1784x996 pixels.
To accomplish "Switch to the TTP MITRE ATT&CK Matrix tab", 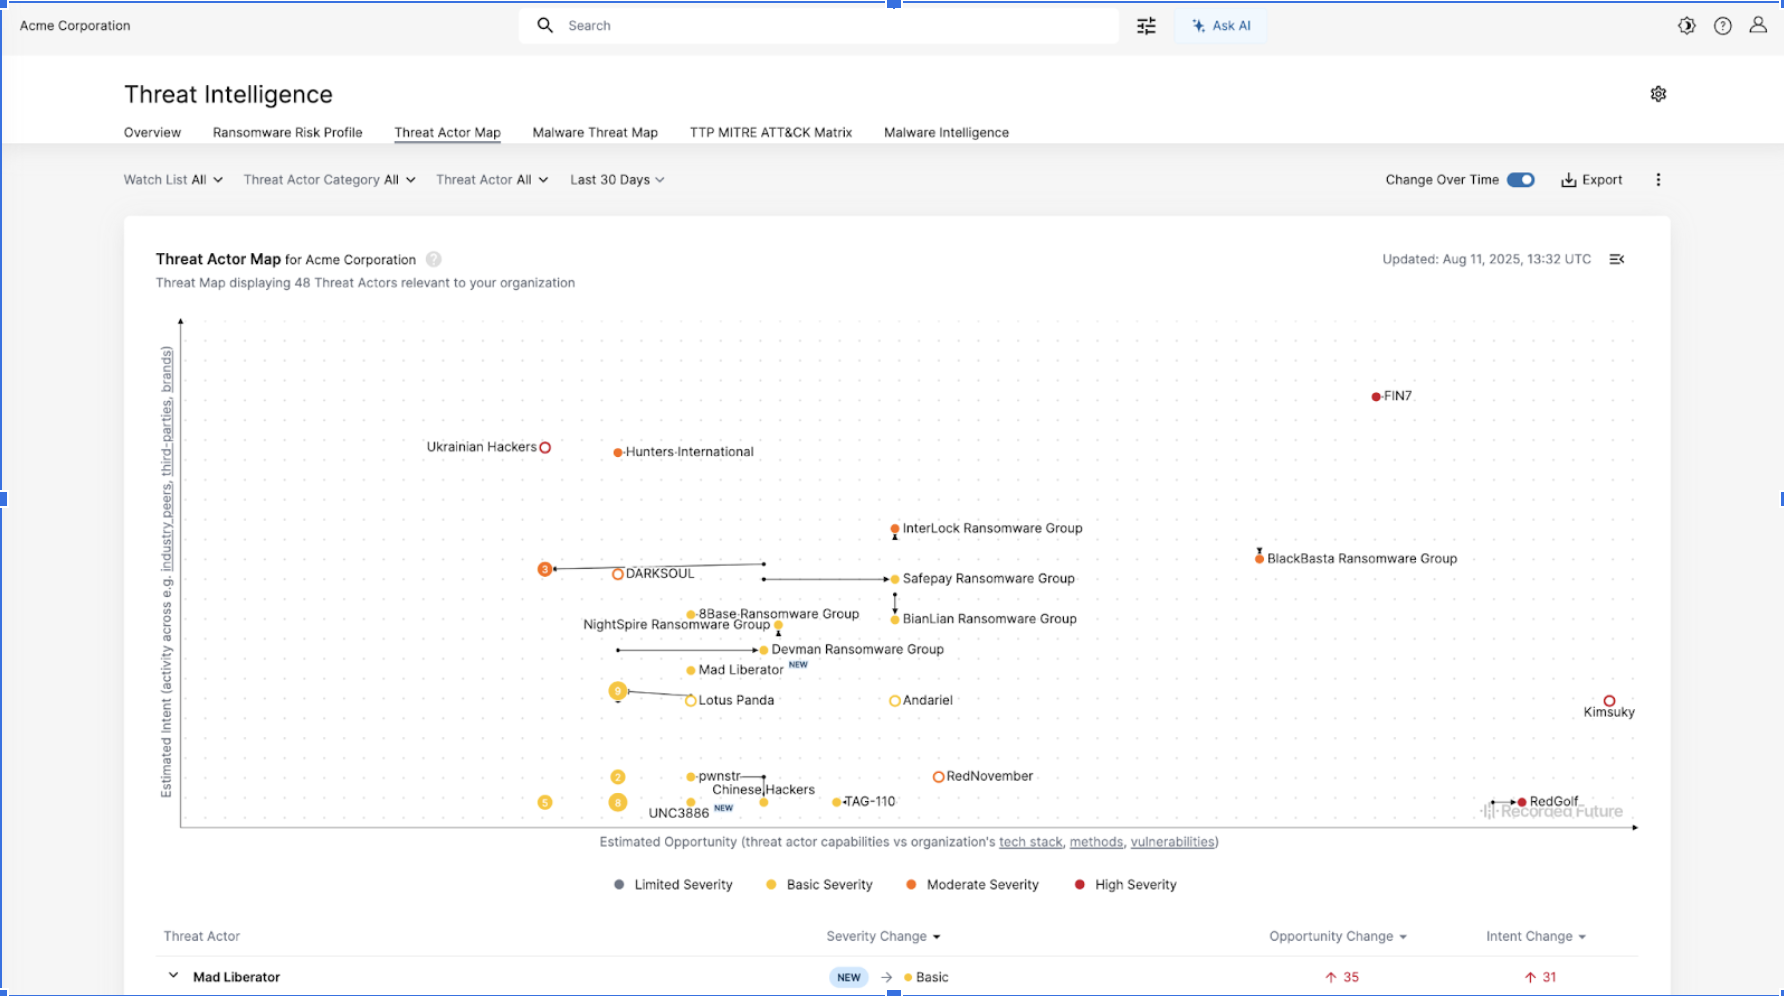I will tap(770, 132).
